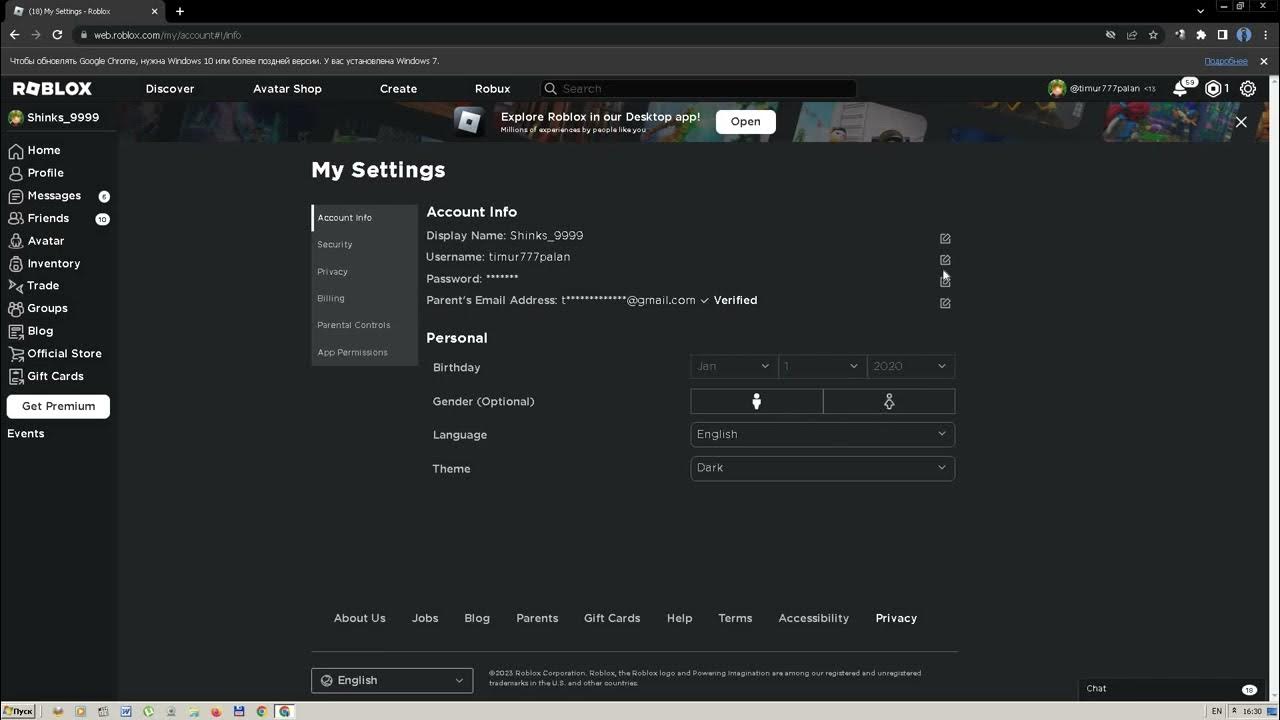Image resolution: width=1280 pixels, height=720 pixels.
Task: Click the Подробнее link
Action: point(1226,61)
